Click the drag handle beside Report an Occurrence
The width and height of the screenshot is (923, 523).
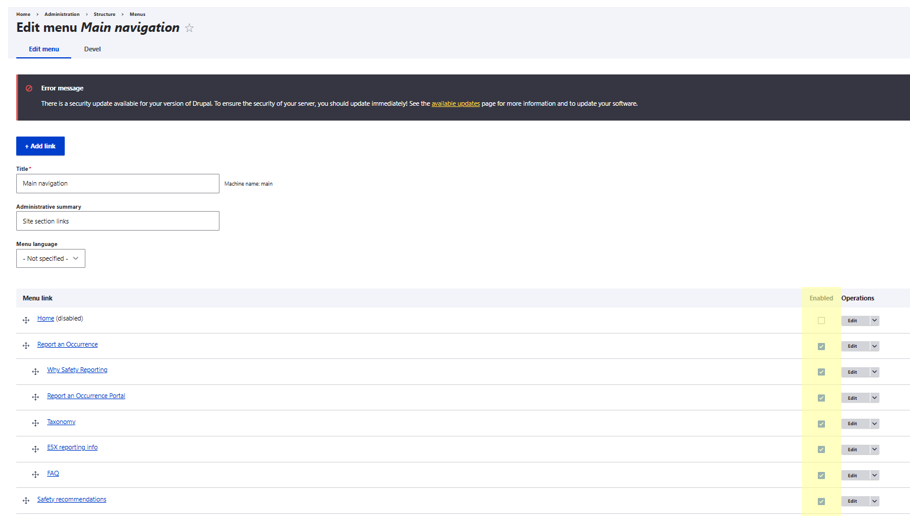click(x=26, y=346)
